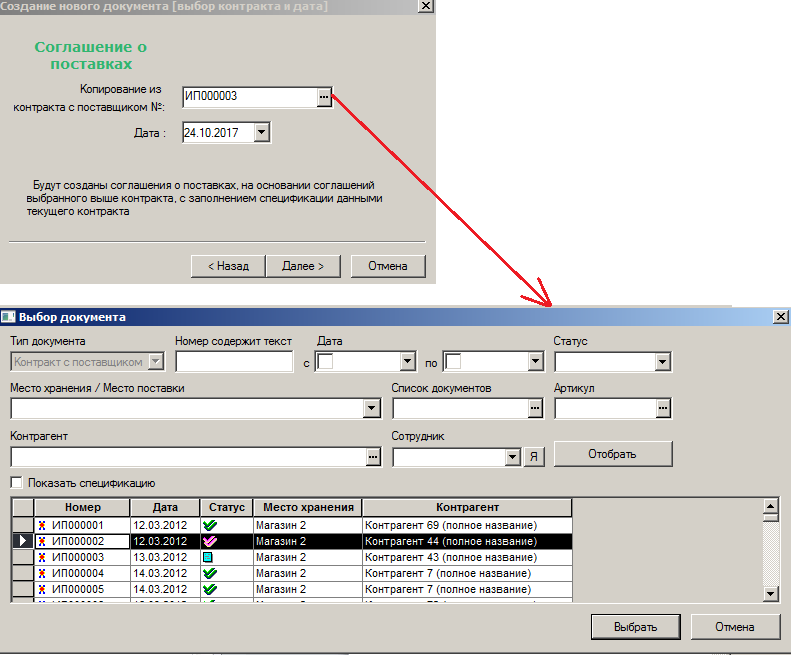Open the end date 'по' dropdown arrow
791x655 pixels.
click(x=536, y=362)
